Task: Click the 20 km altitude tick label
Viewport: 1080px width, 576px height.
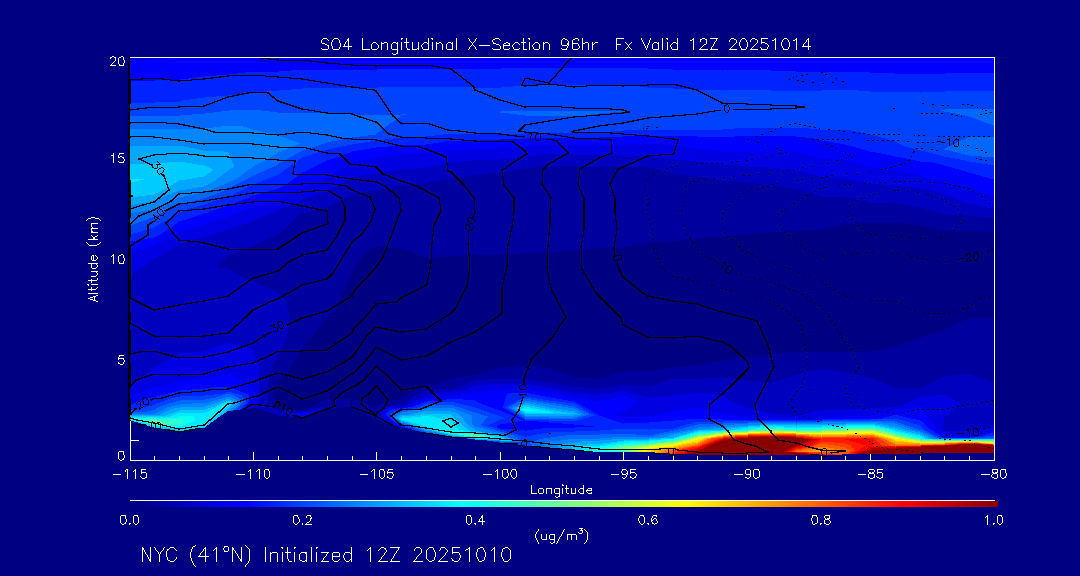Action: [x=115, y=61]
